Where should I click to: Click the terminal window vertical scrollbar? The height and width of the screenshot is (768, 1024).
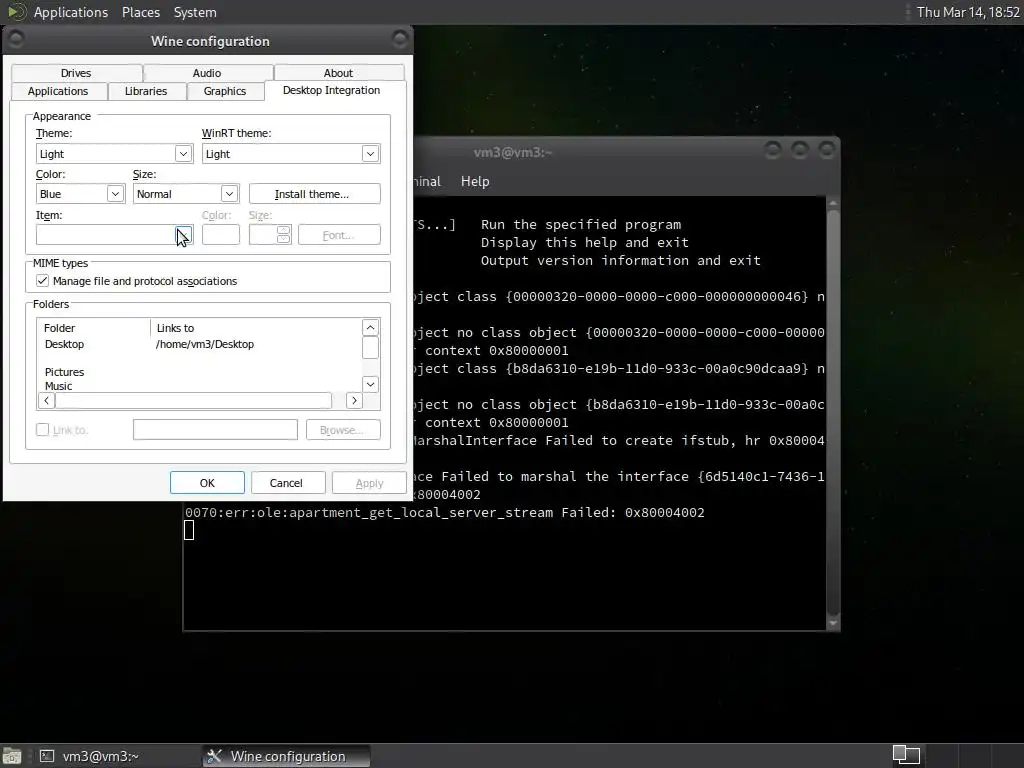(833, 413)
